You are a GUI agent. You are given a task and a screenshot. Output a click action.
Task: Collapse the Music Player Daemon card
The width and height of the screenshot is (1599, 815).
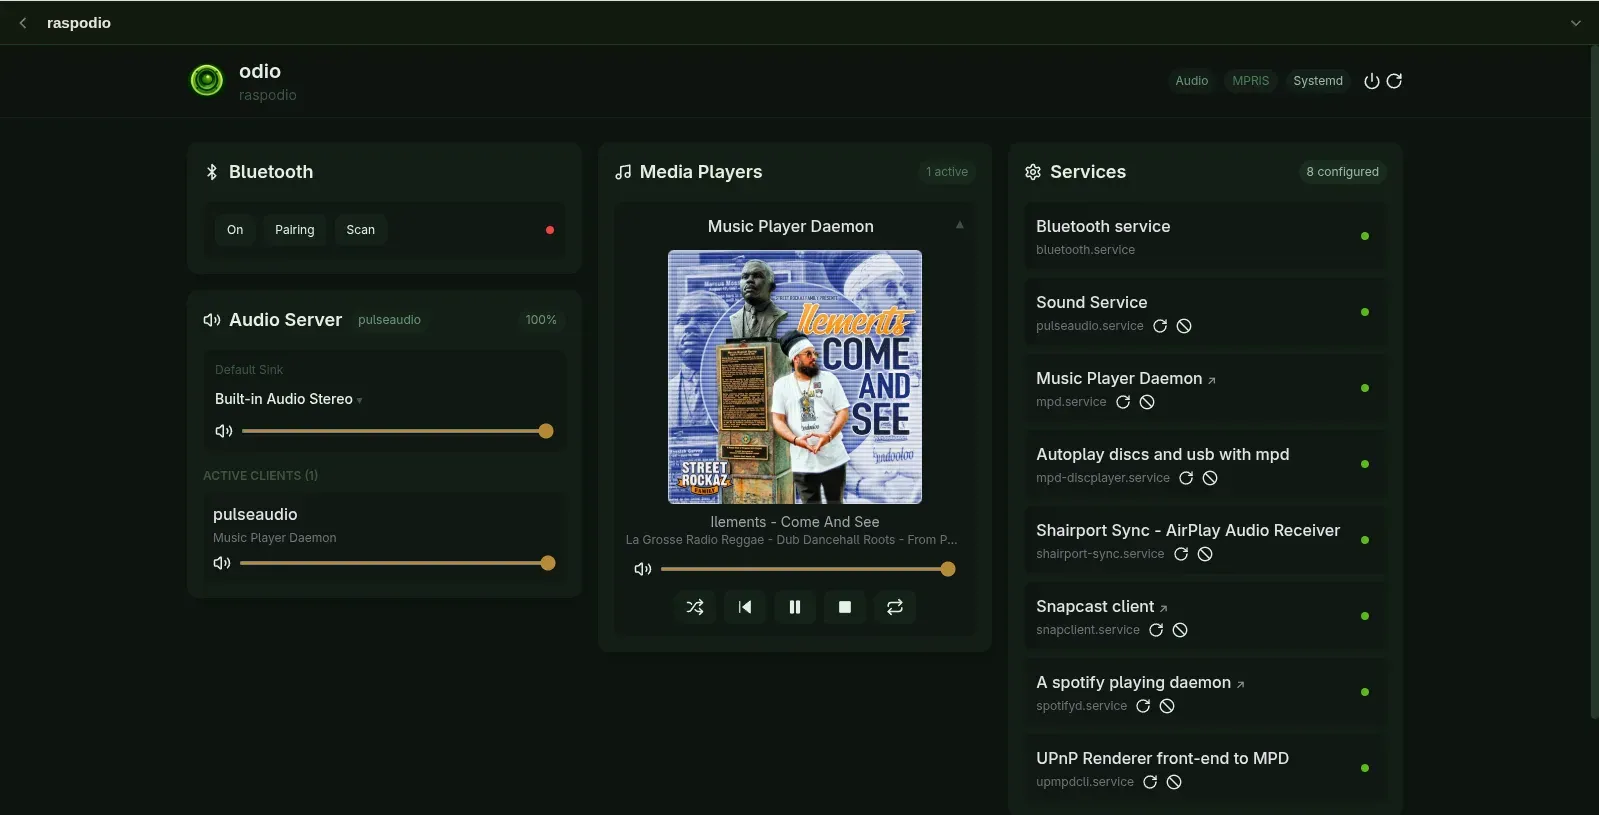pyautogui.click(x=959, y=225)
